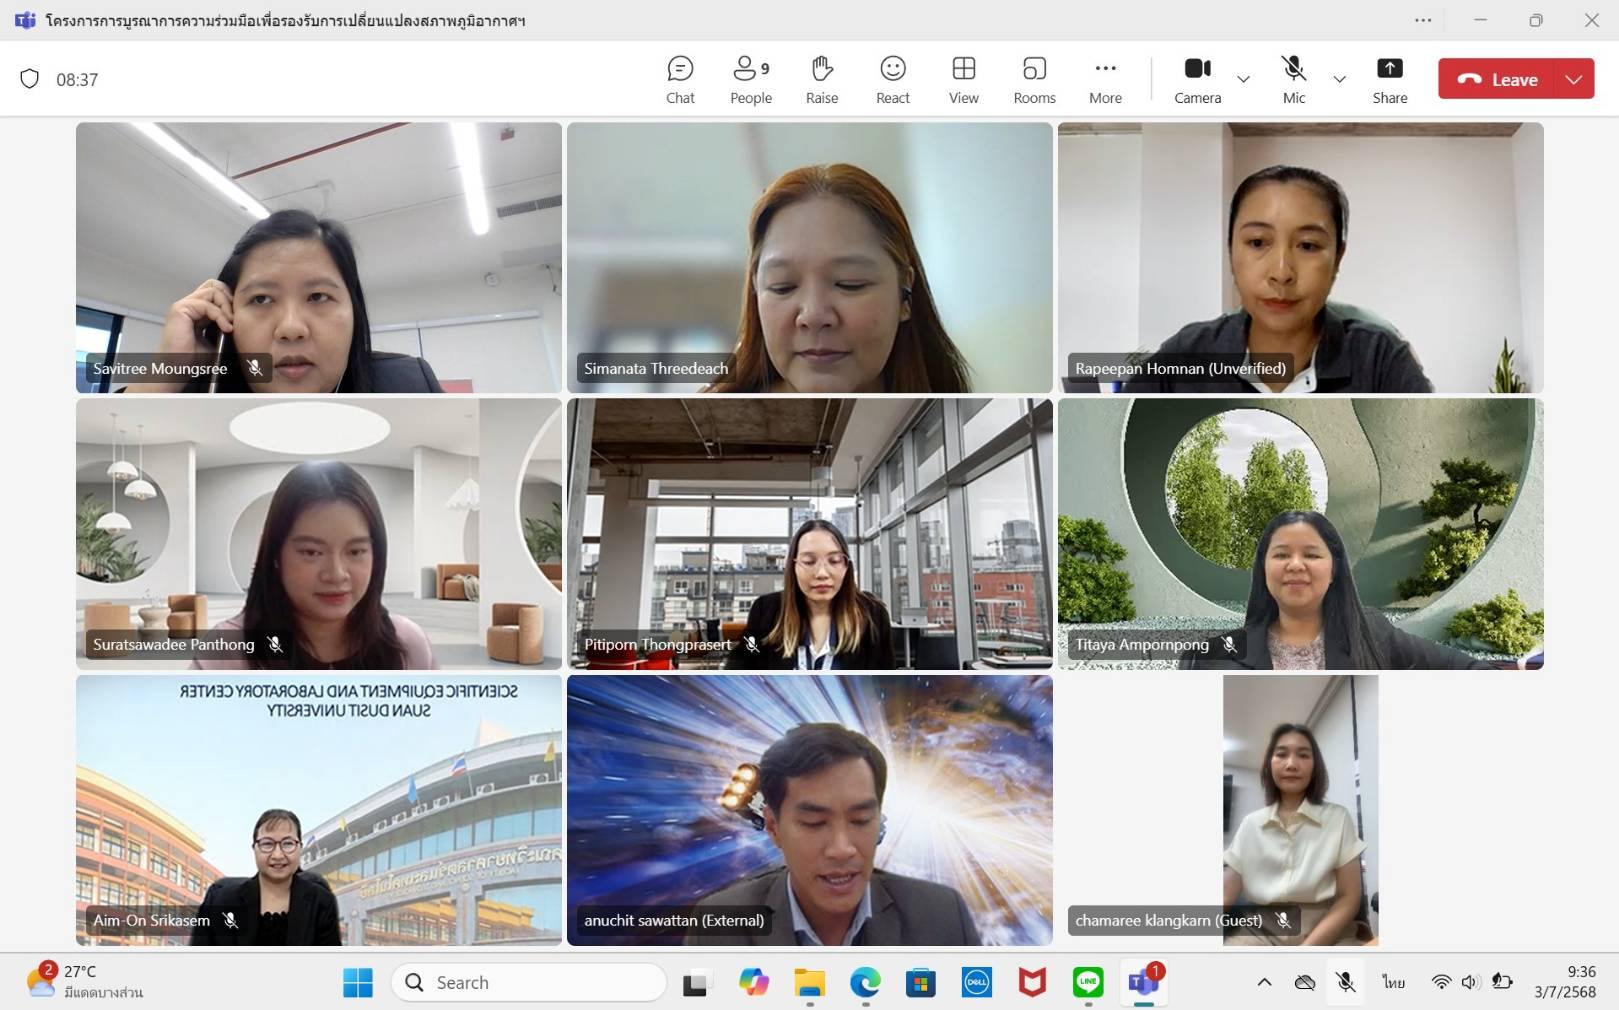This screenshot has width=1619, height=1010.
Task: Open the React emoji menu
Action: pos(892,79)
